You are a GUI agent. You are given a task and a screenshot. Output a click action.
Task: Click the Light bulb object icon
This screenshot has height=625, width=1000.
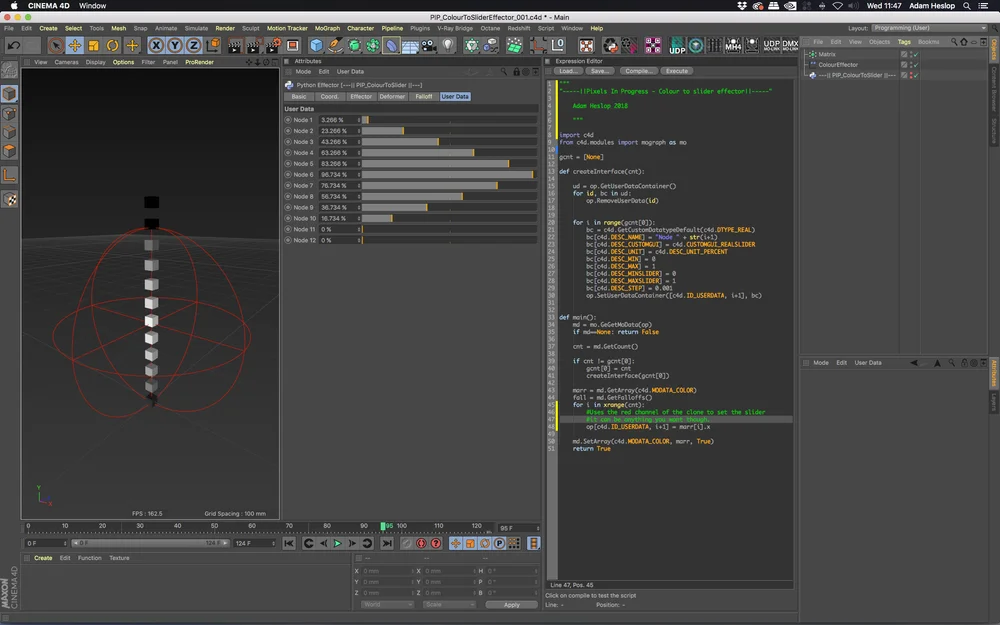[x=448, y=46]
